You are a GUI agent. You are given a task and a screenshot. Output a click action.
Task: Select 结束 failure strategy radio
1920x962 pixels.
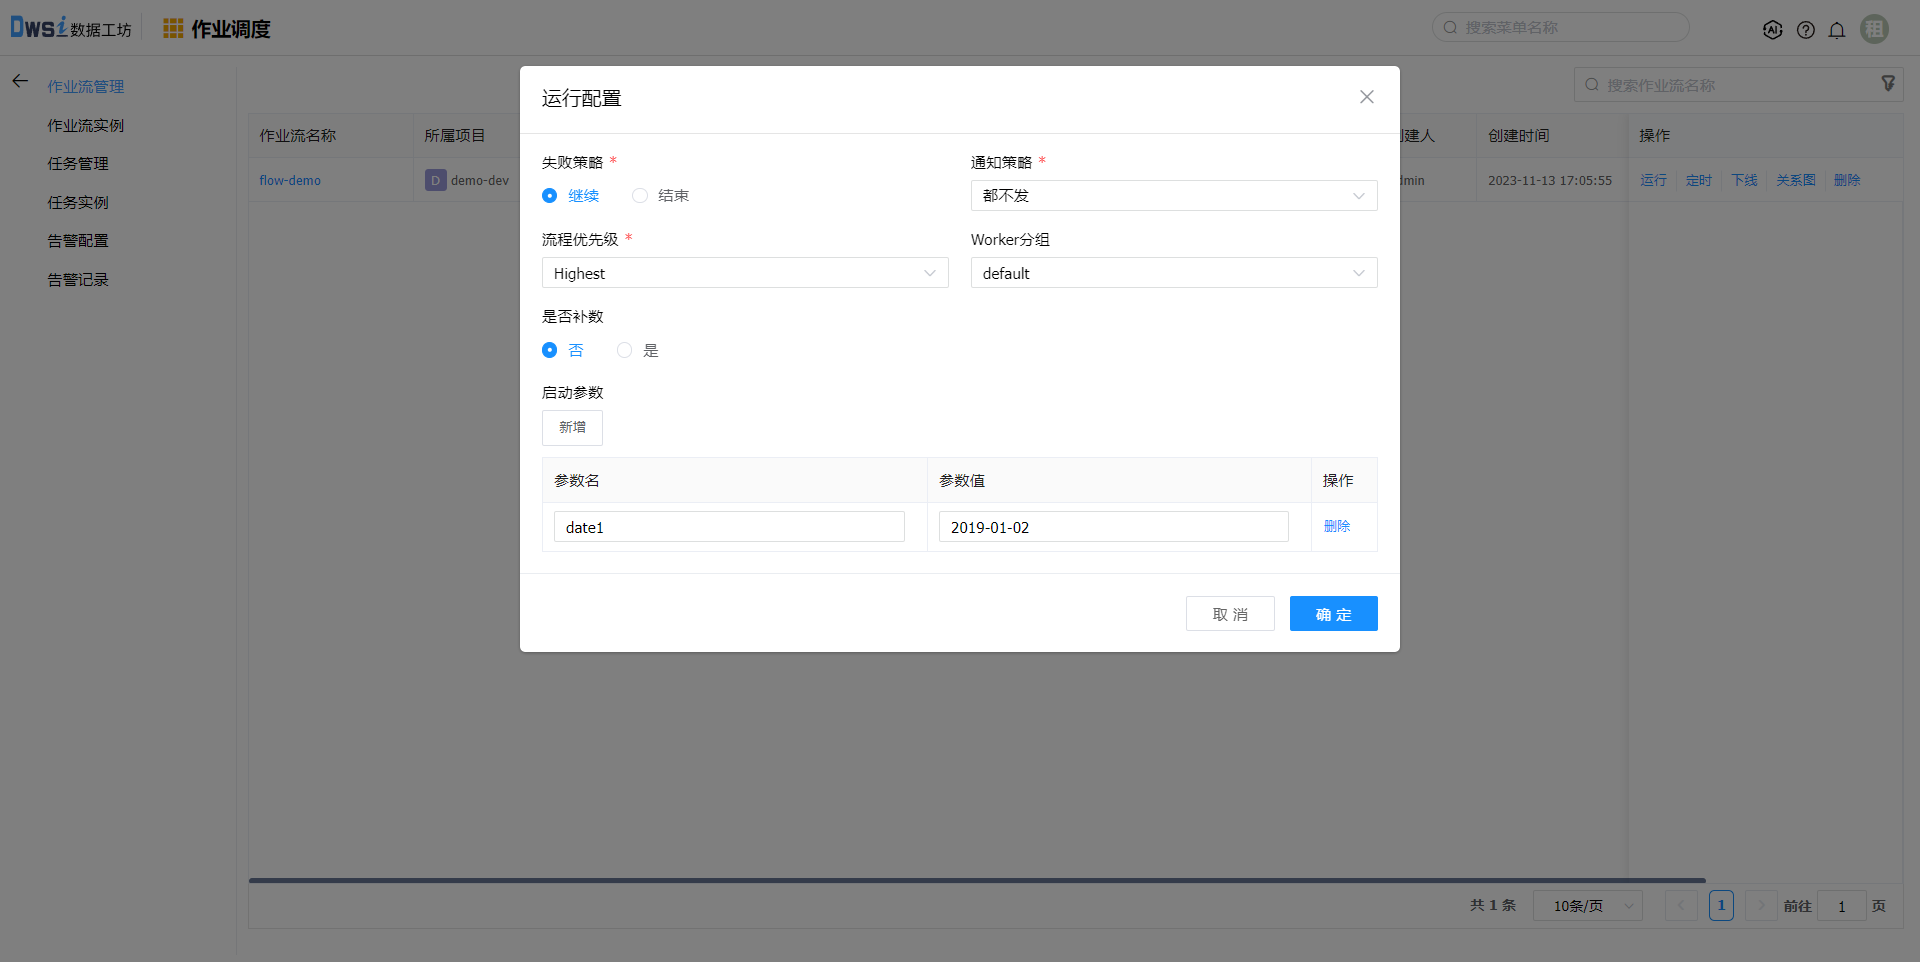click(640, 196)
